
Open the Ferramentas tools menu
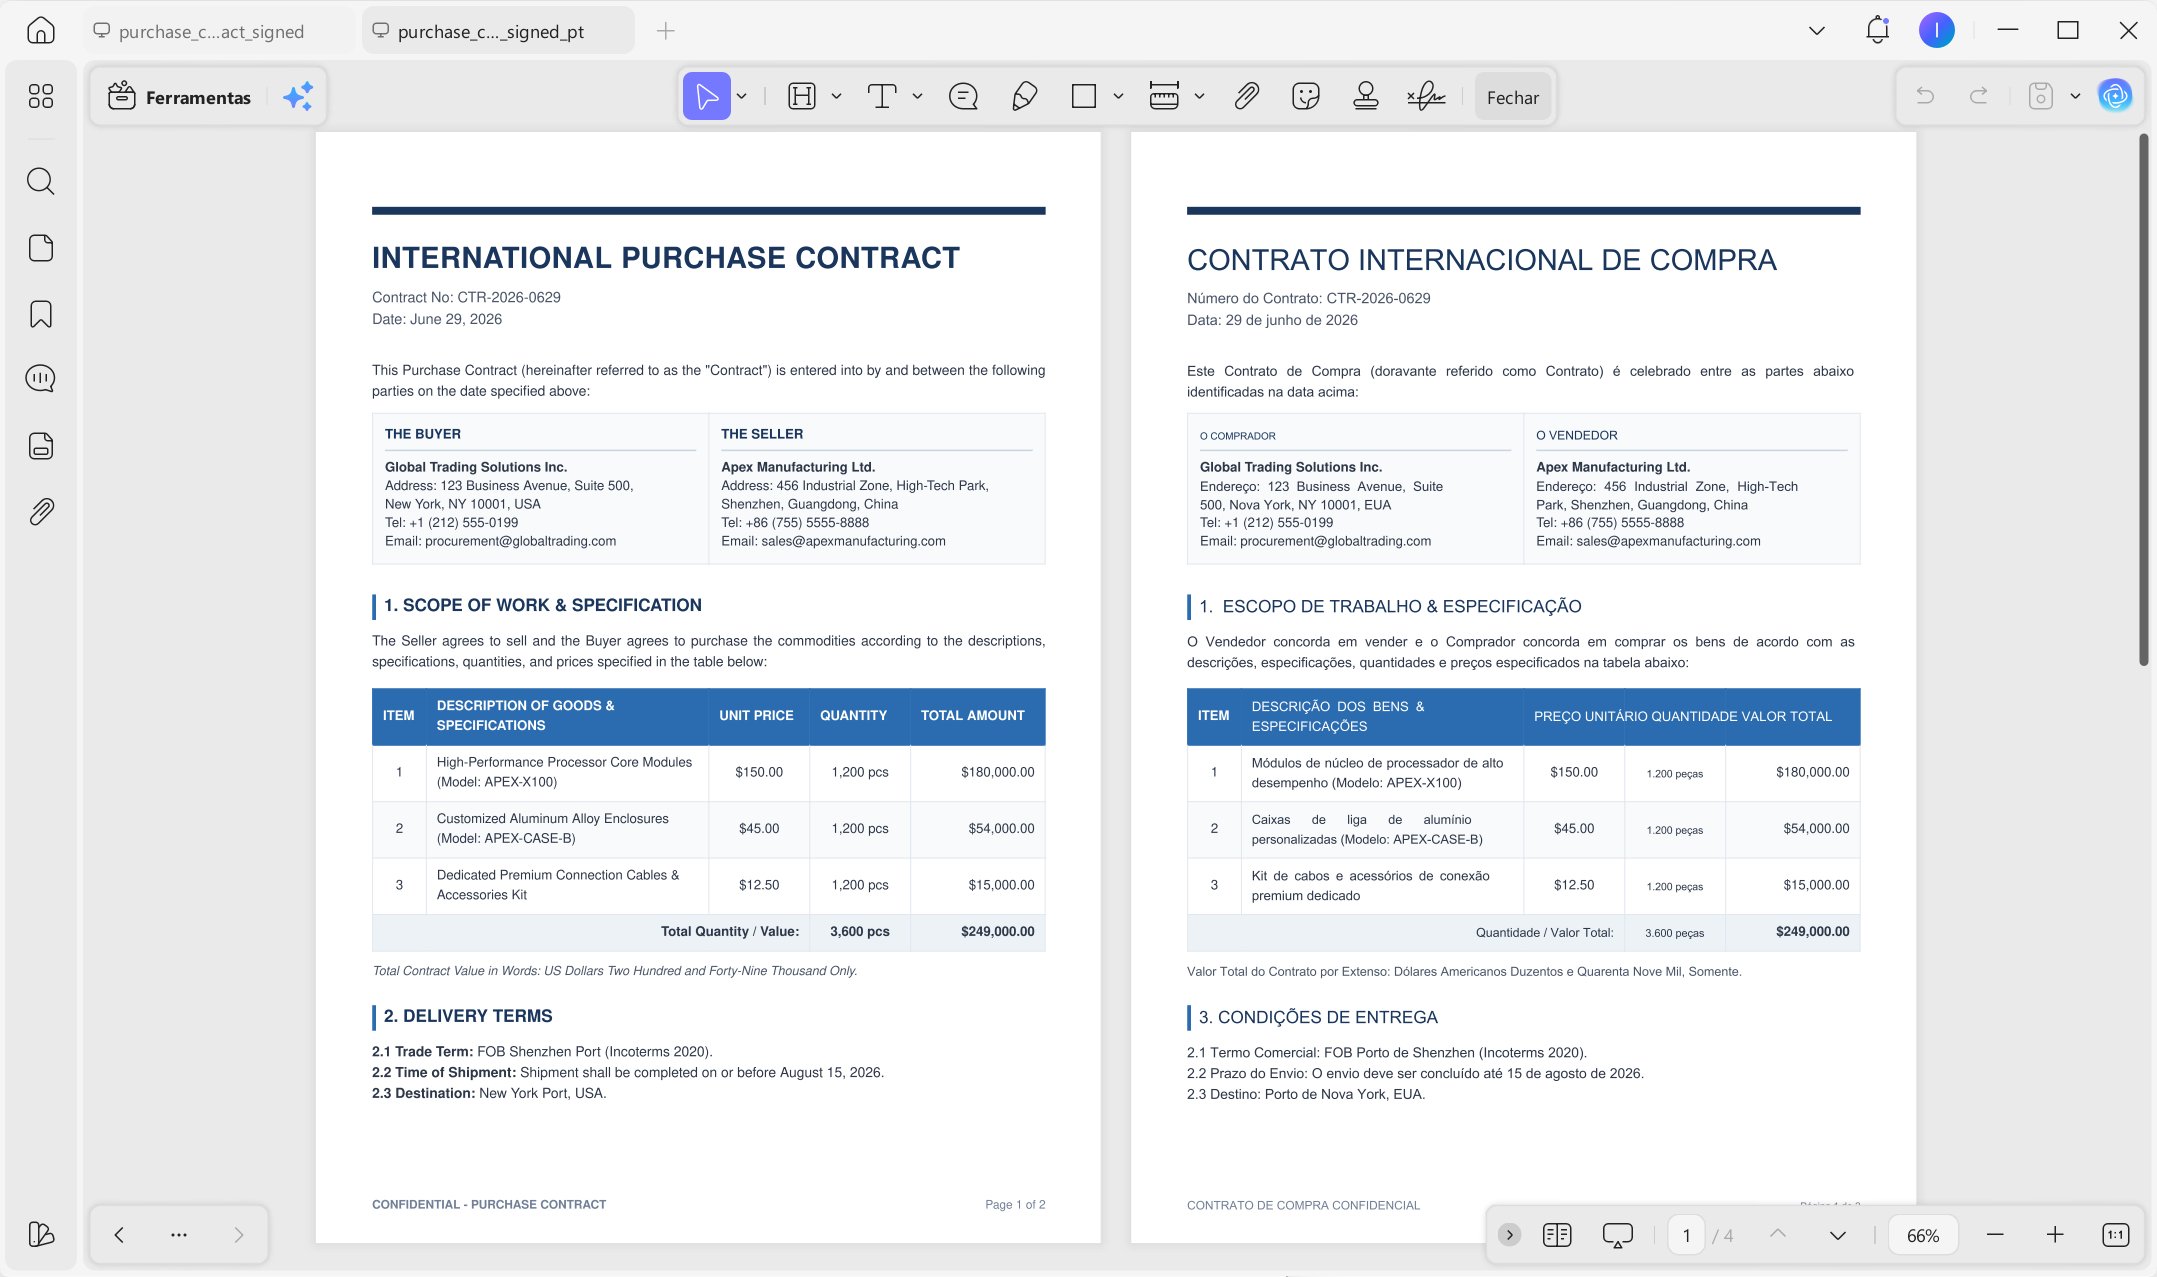[x=181, y=96]
